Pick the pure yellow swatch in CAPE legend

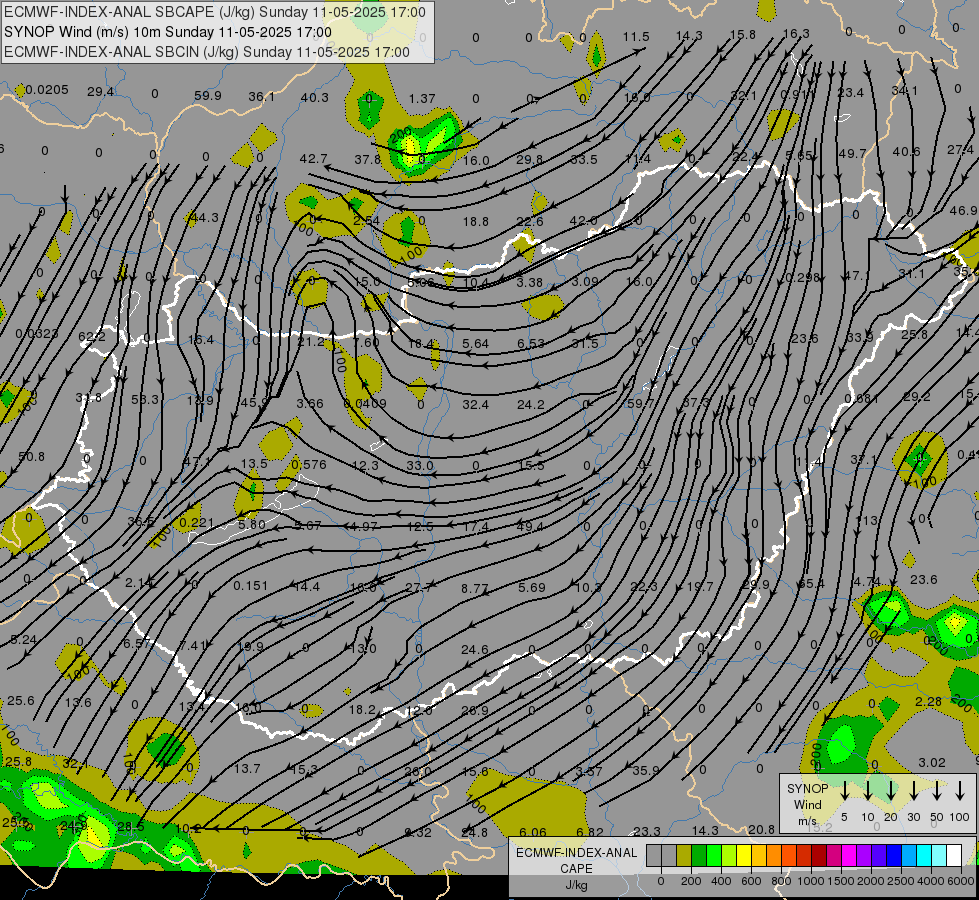point(744,855)
